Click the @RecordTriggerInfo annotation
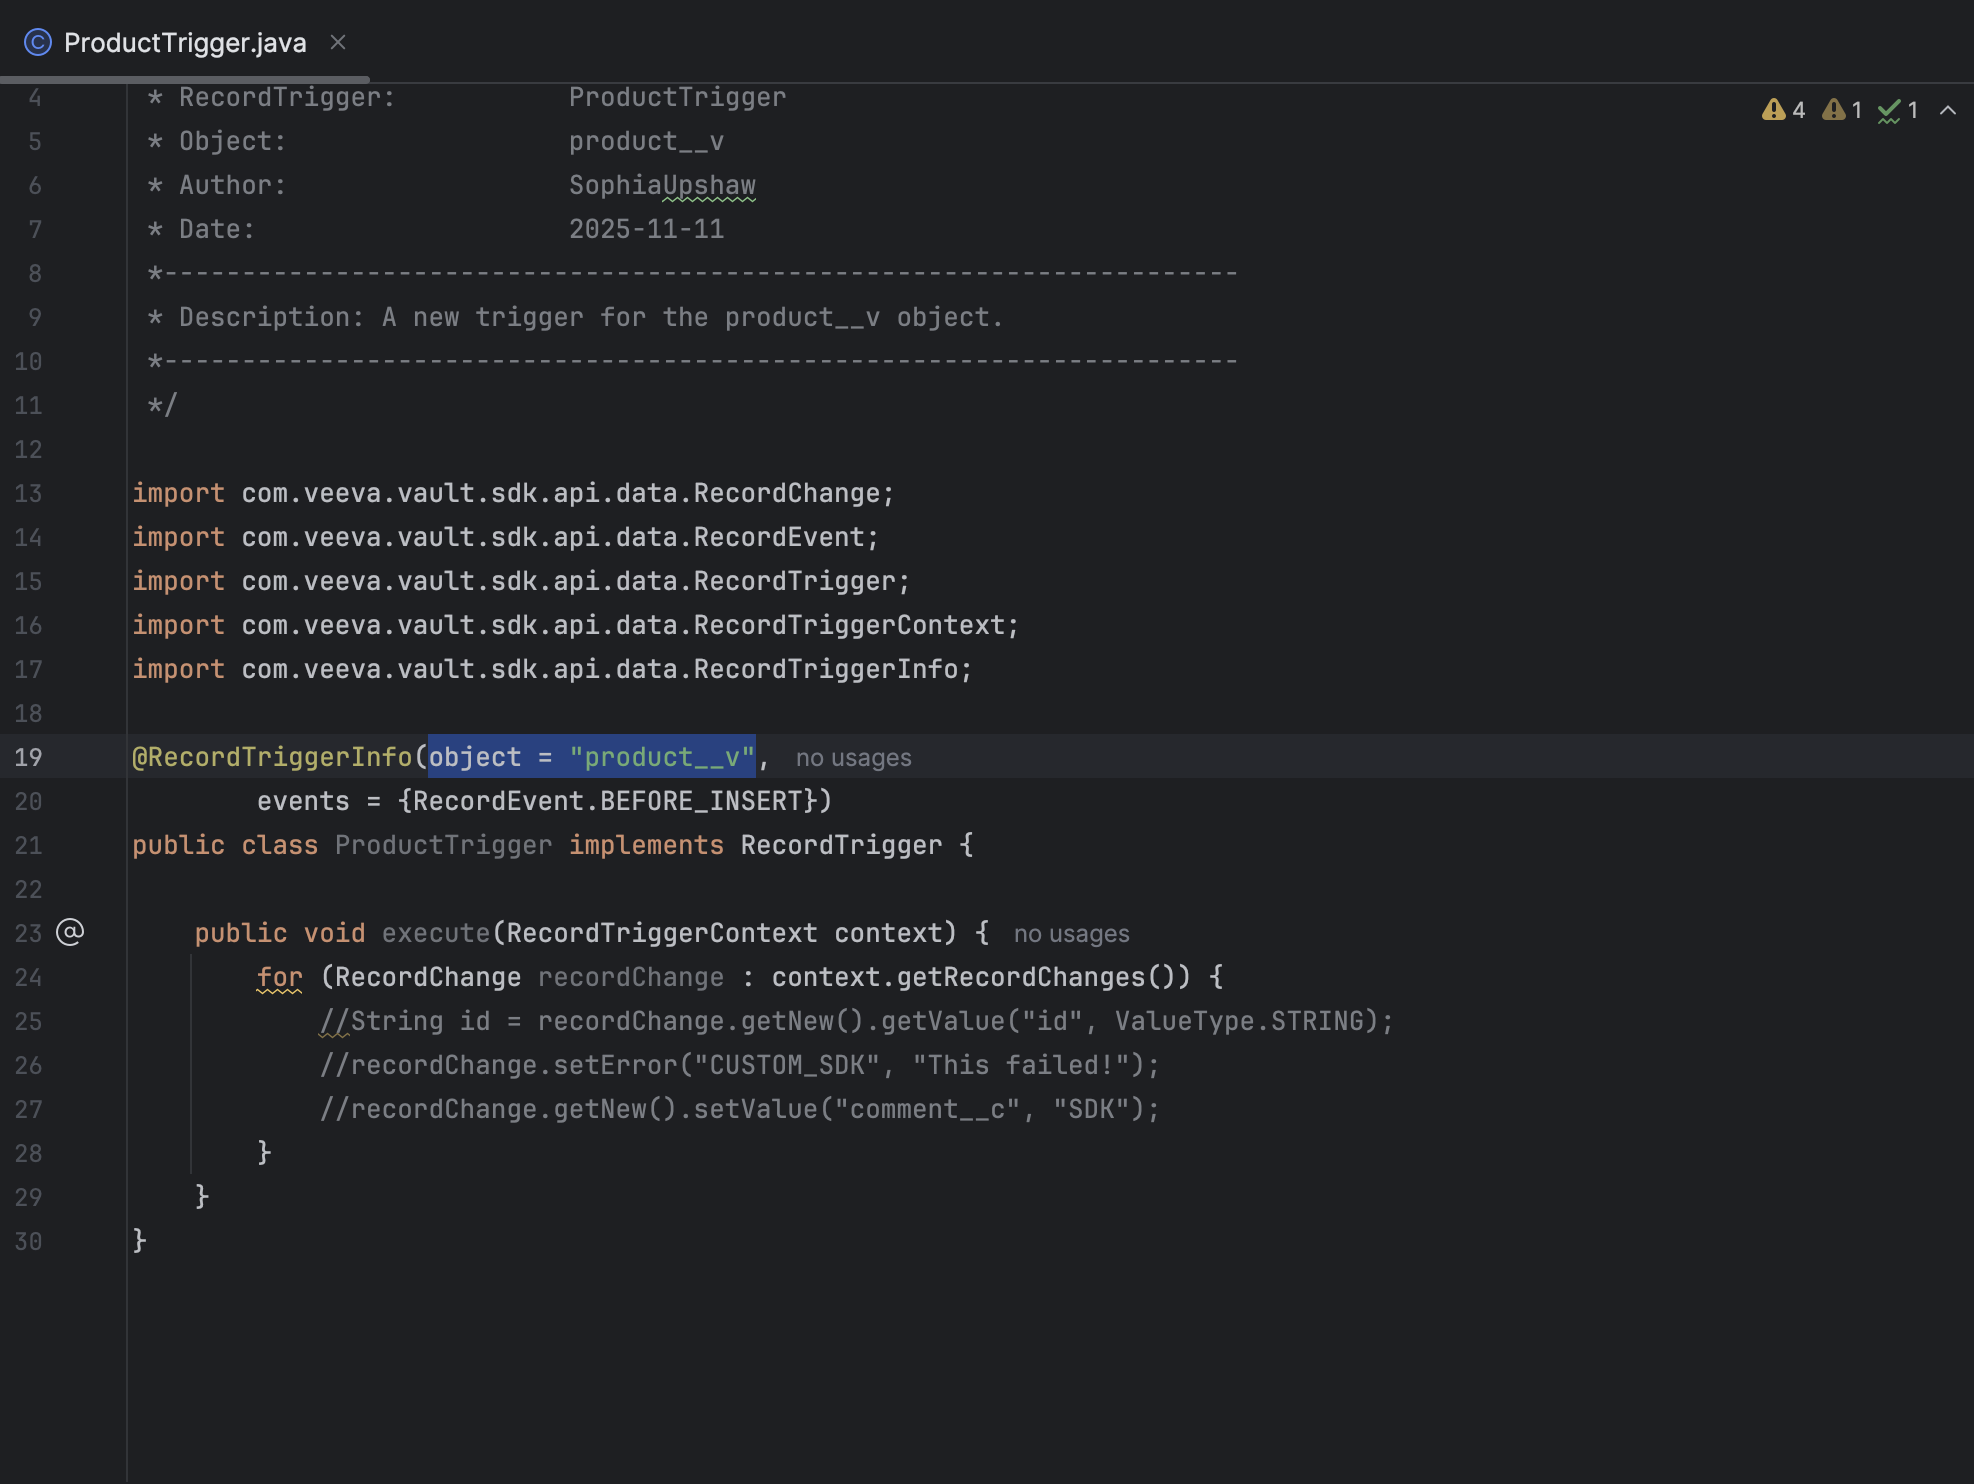The height and width of the screenshot is (1484, 1974). tap(272, 757)
